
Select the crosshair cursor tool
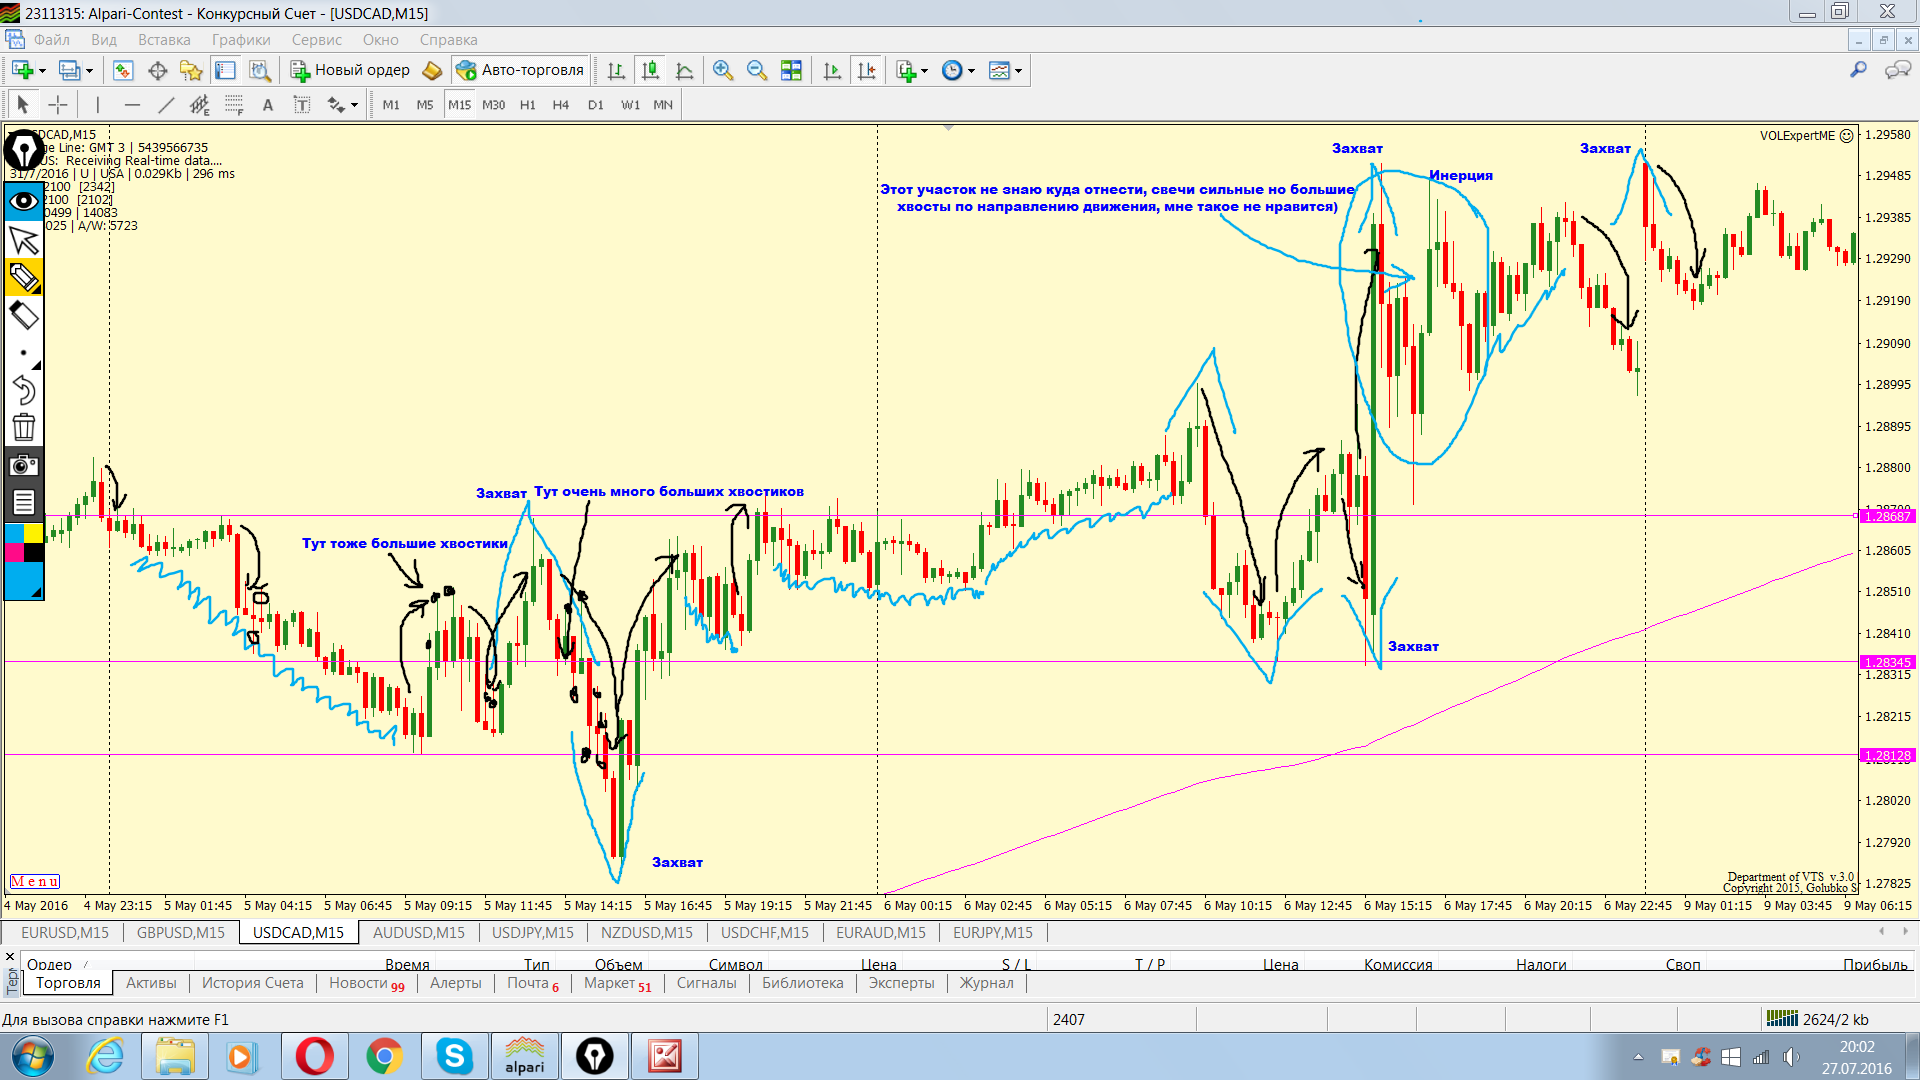58,105
